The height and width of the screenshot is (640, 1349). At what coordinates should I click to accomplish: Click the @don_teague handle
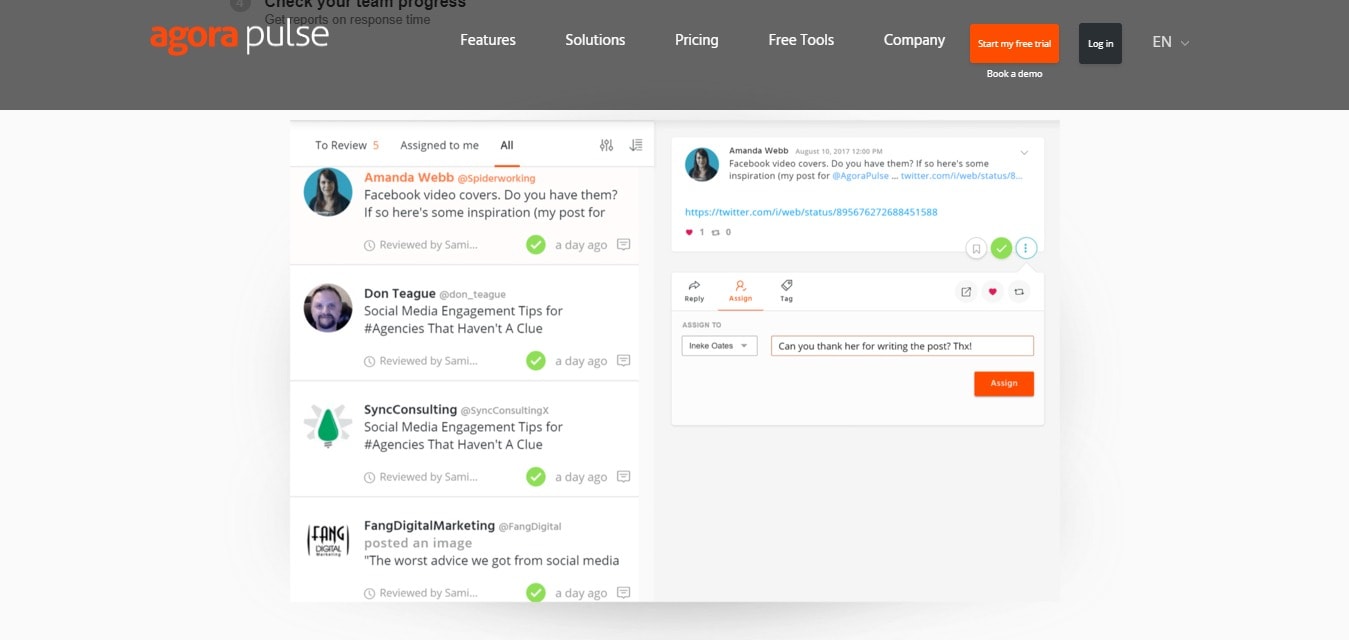pyautogui.click(x=473, y=294)
